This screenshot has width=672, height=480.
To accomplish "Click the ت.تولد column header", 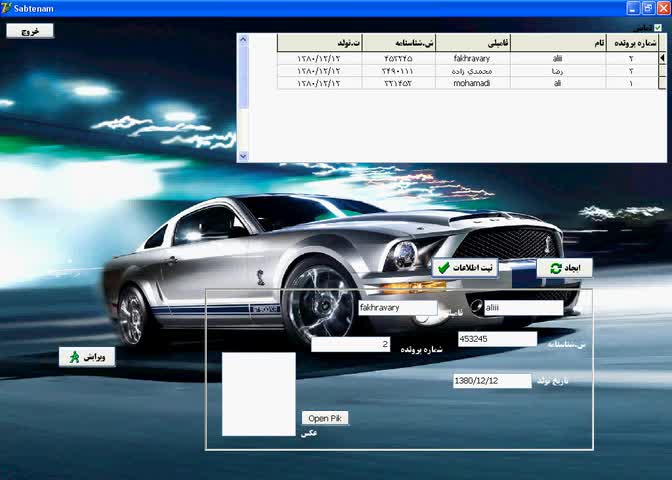I will click(x=320, y=43).
